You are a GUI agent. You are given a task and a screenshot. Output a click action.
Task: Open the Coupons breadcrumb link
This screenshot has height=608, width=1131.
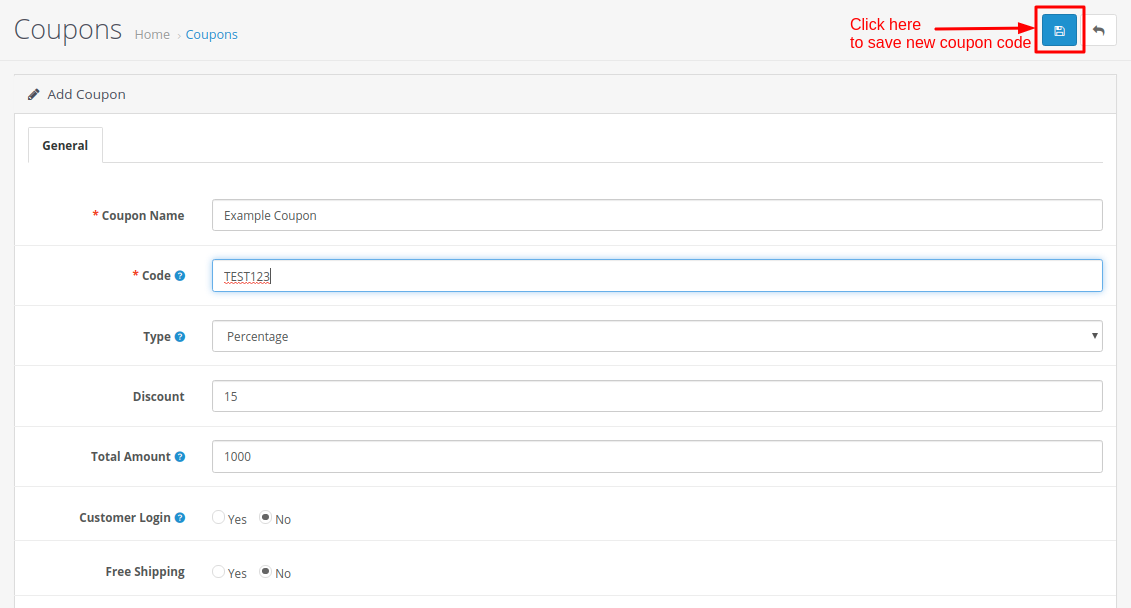point(211,35)
